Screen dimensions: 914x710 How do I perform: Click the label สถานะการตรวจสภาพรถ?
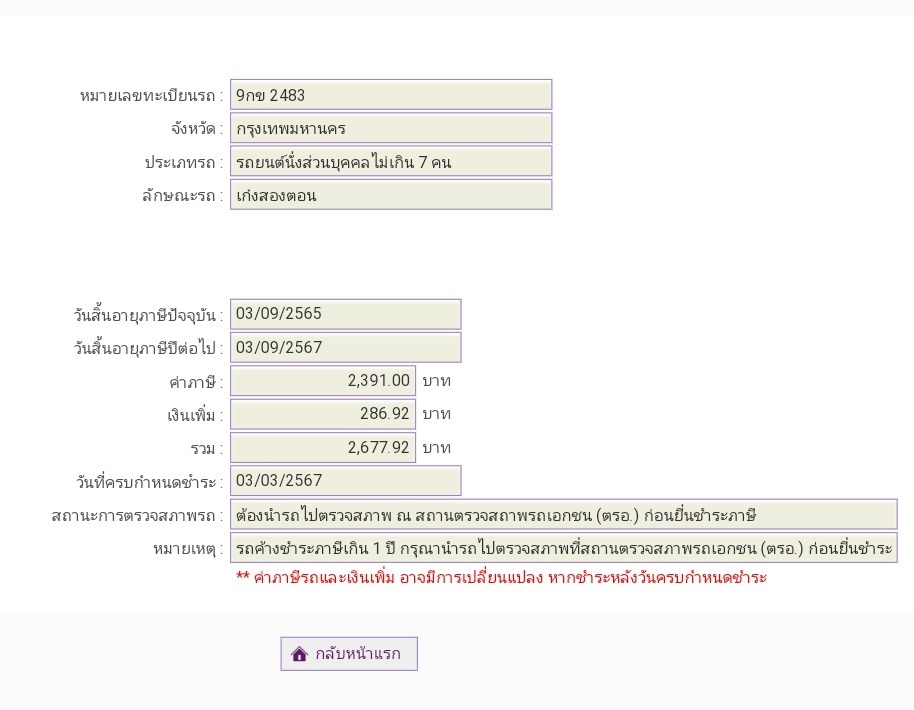pyautogui.click(x=137, y=515)
